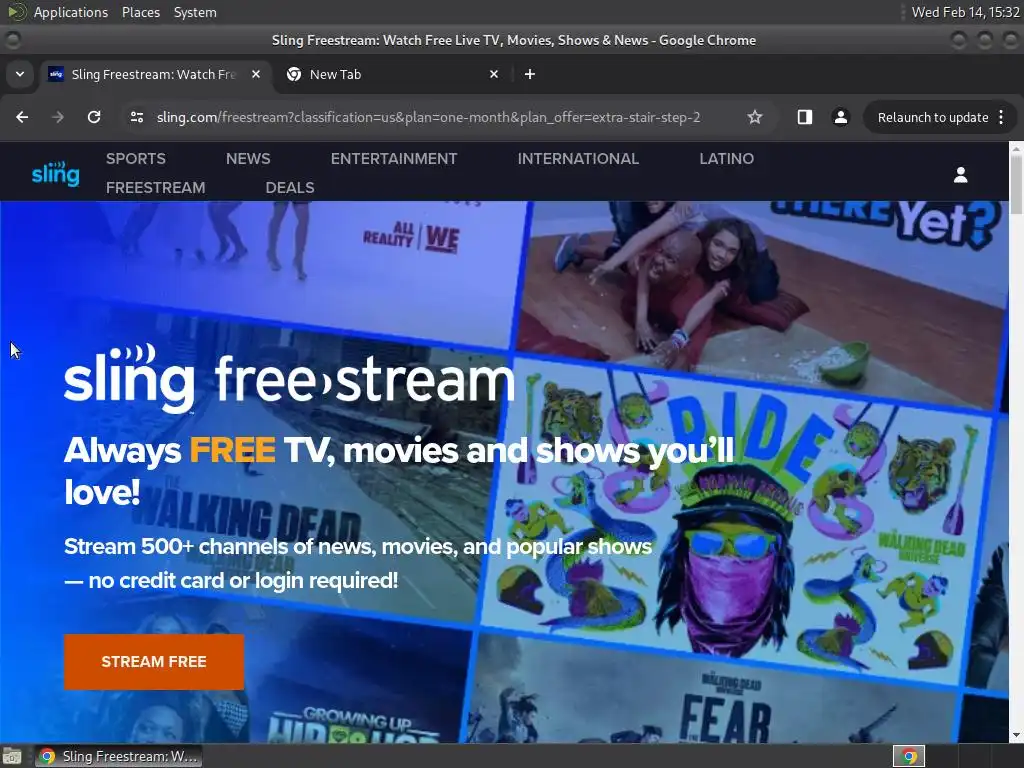This screenshot has height=768, width=1024.
Task: Click 'Stream 500+ channels of news' text
Action: (x=358, y=563)
